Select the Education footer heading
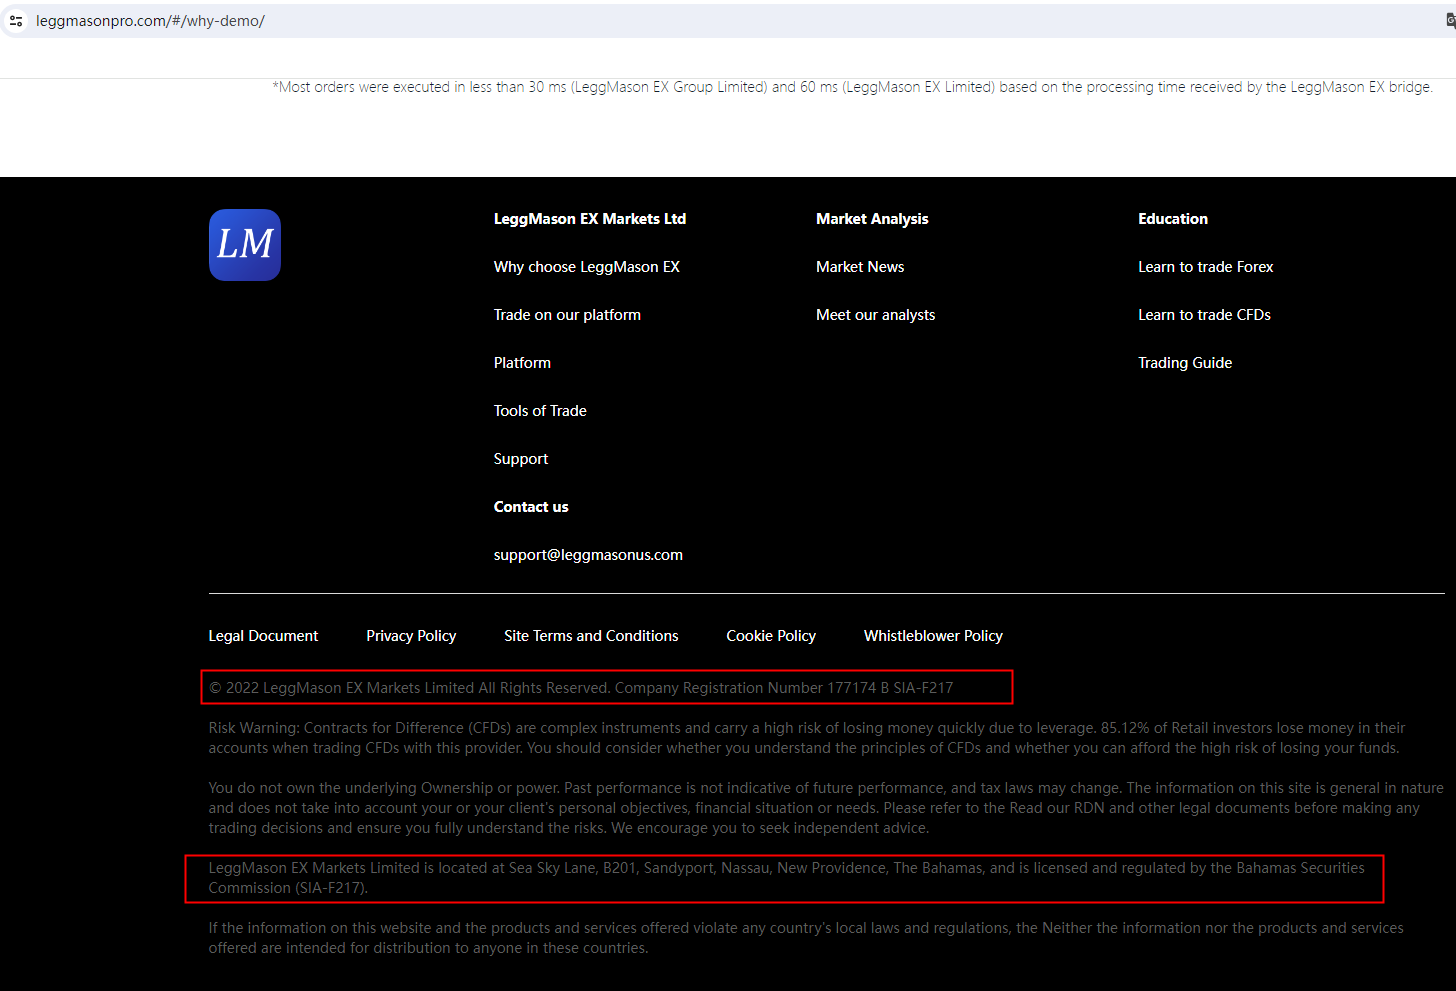1456x991 pixels. 1173,219
